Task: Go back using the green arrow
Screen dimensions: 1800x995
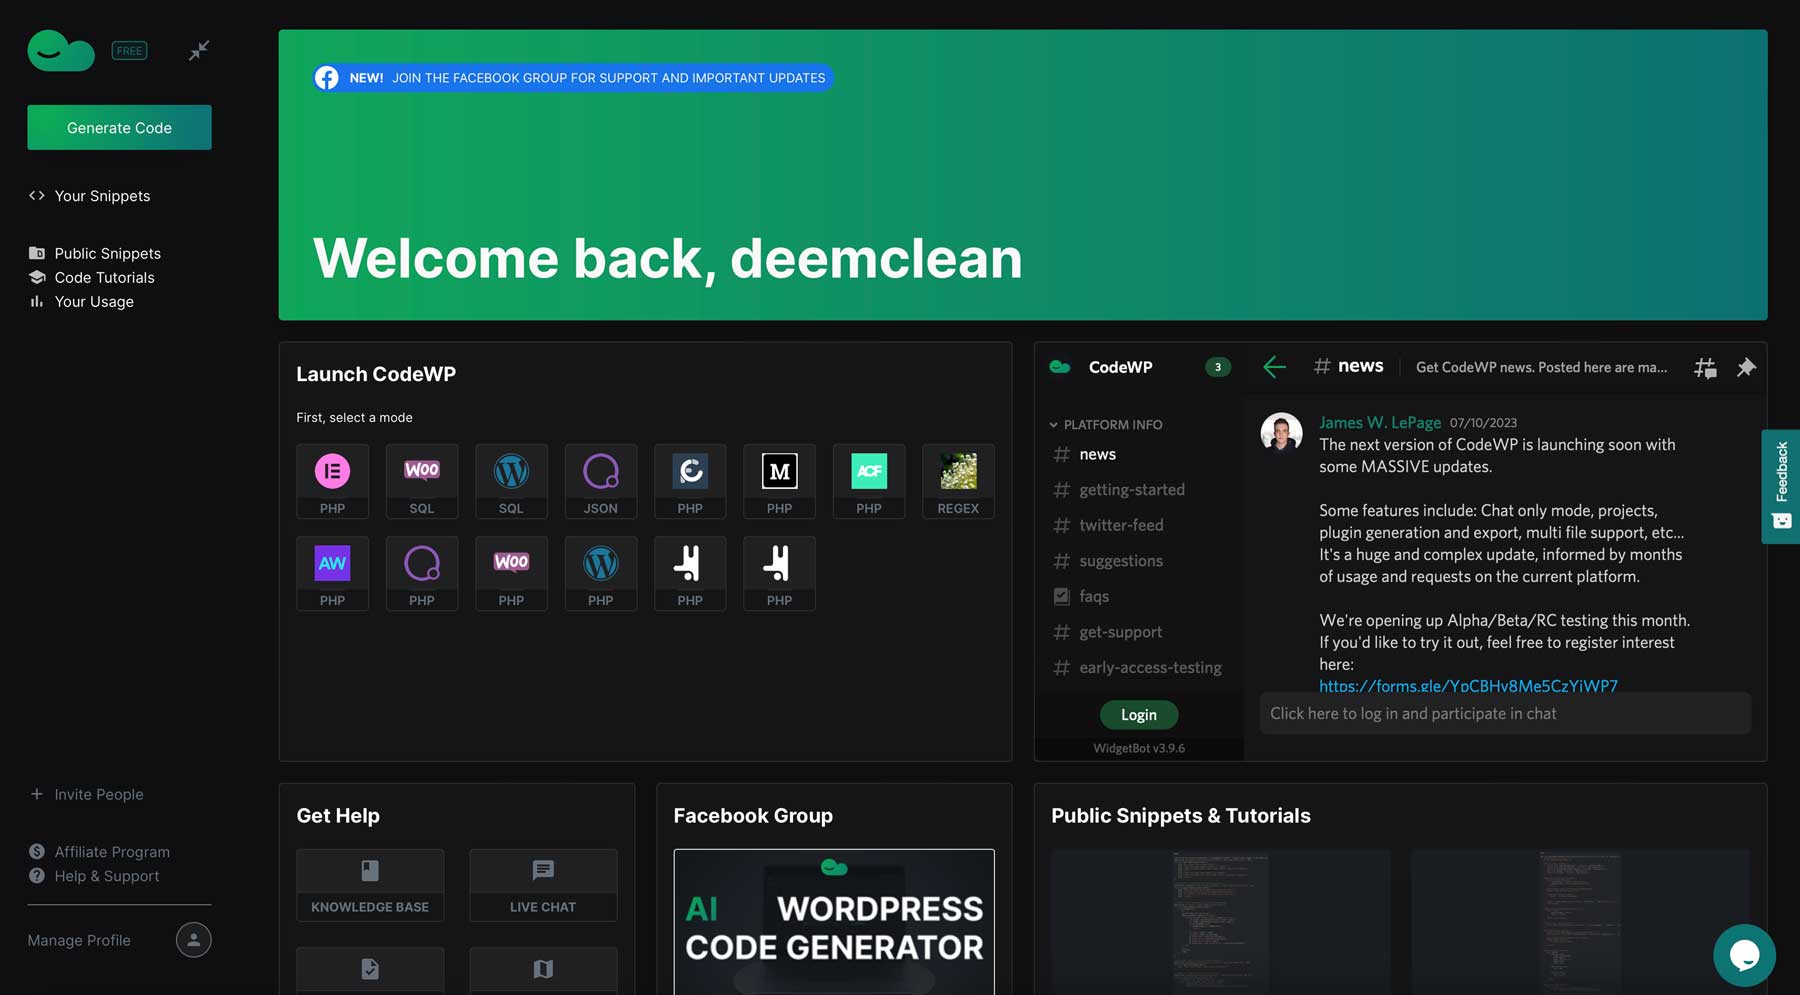Action: pos(1274,367)
